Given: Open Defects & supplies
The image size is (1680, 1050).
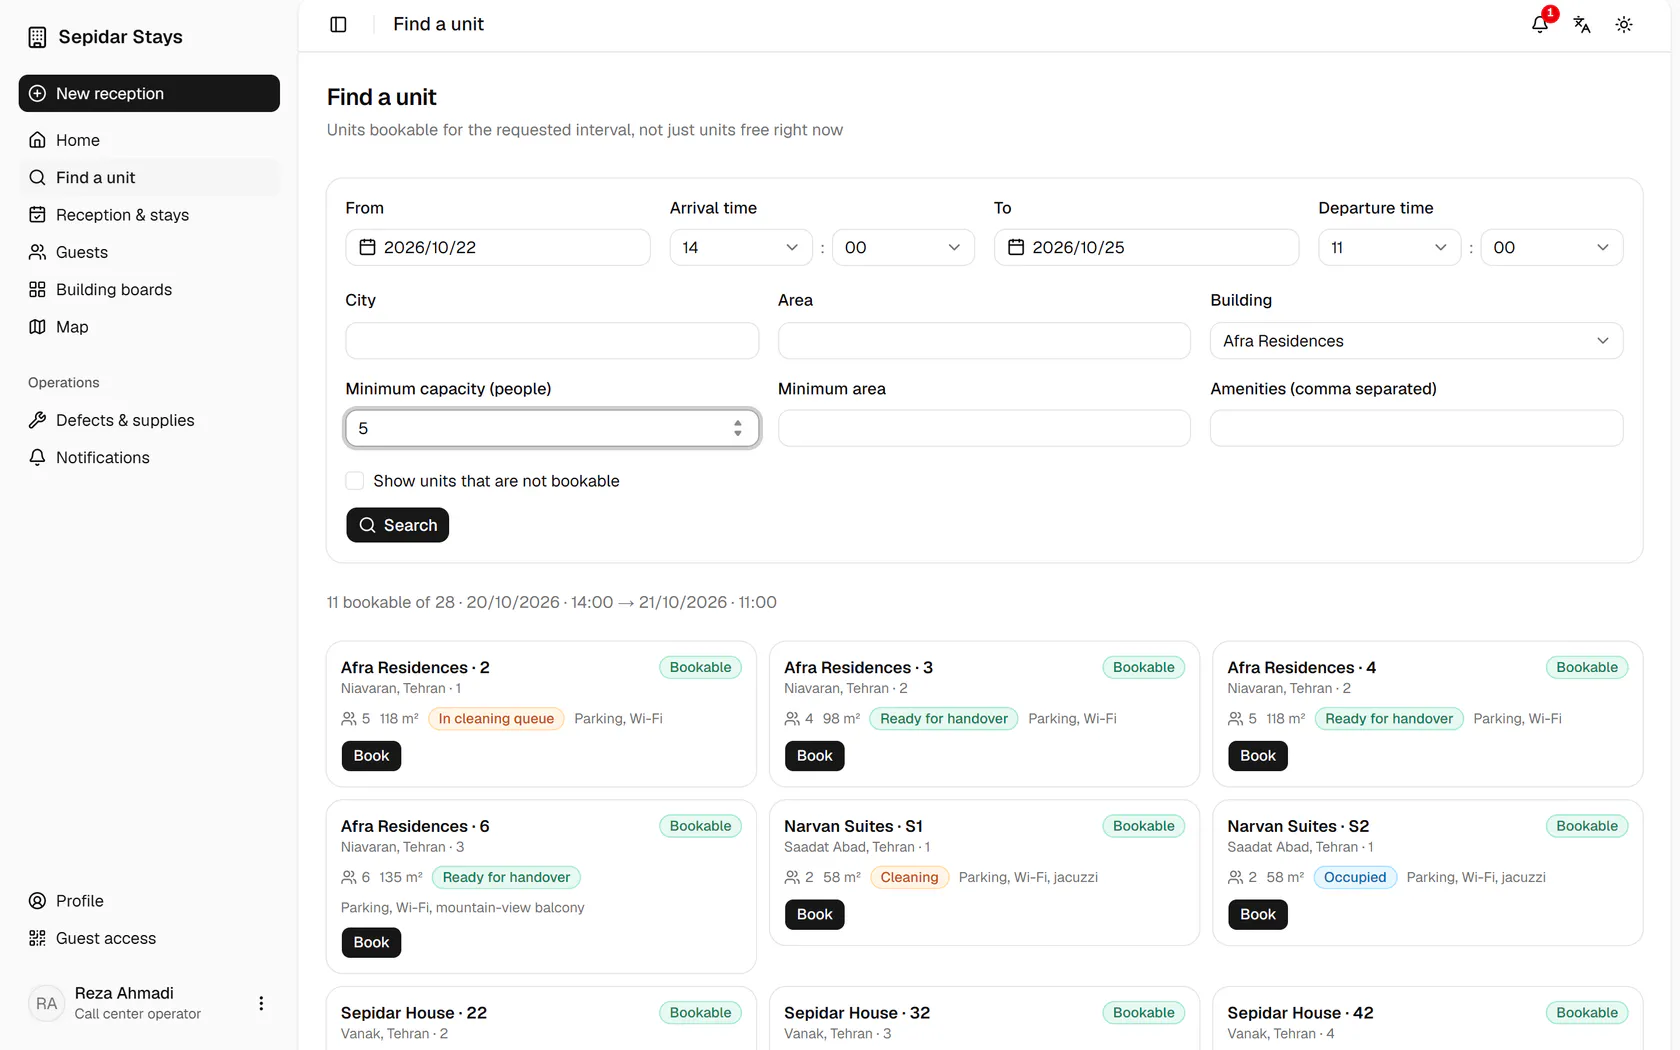Looking at the screenshot, I should point(149,420).
